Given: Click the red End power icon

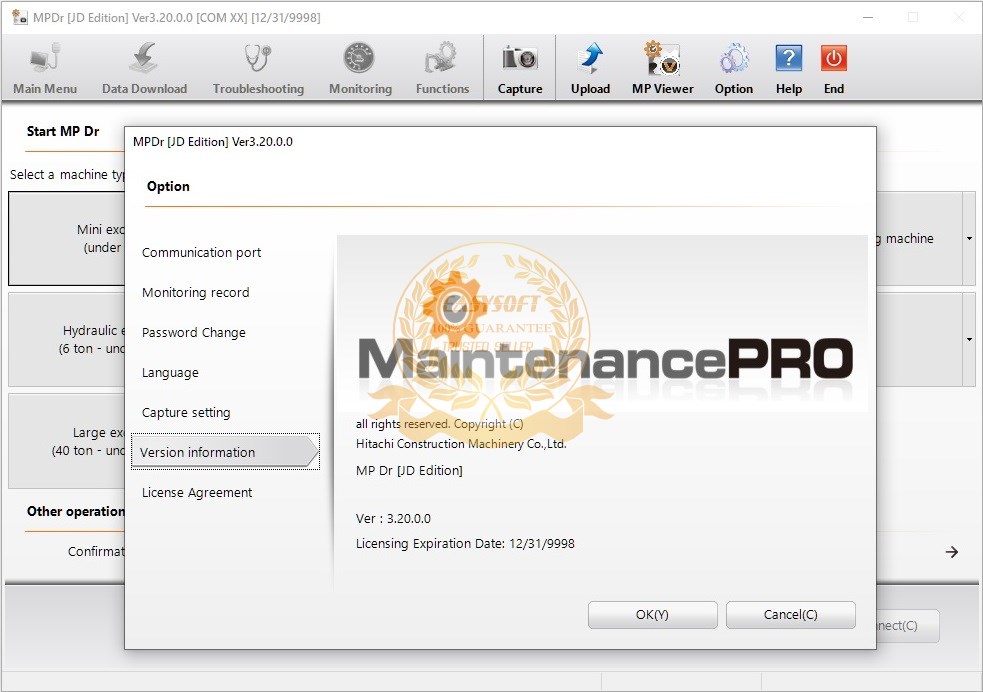Looking at the screenshot, I should [834, 68].
